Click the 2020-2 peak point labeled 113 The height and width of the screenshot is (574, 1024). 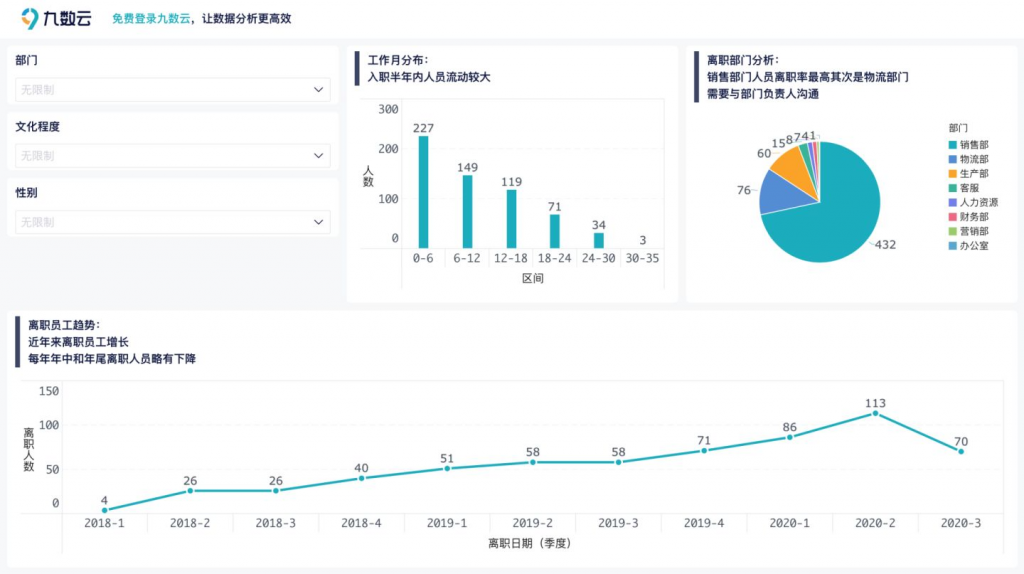875,413
